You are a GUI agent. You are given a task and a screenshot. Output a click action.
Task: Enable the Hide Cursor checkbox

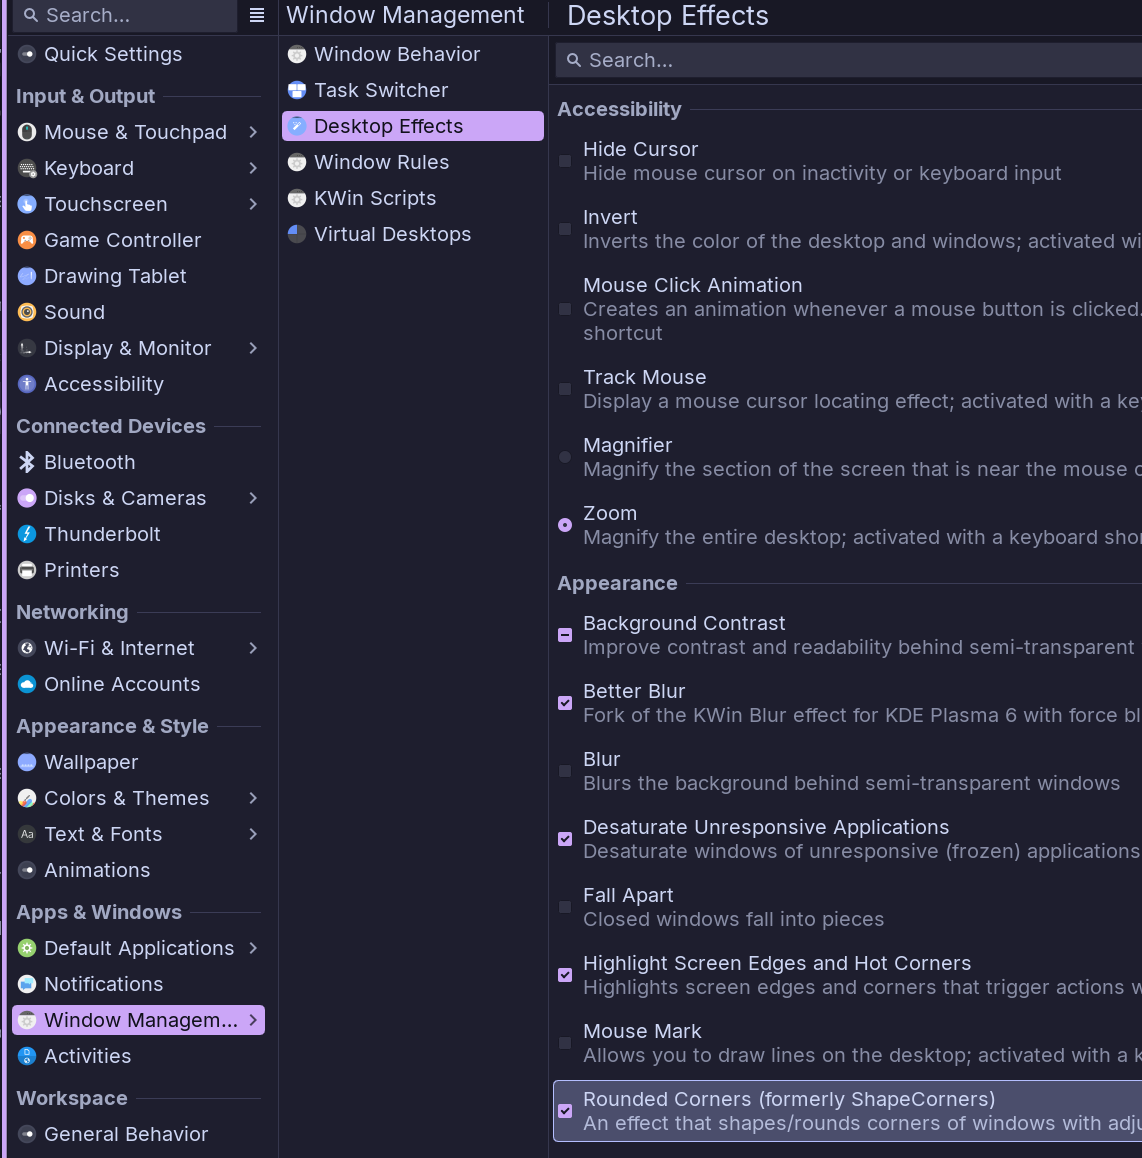pyautogui.click(x=565, y=161)
